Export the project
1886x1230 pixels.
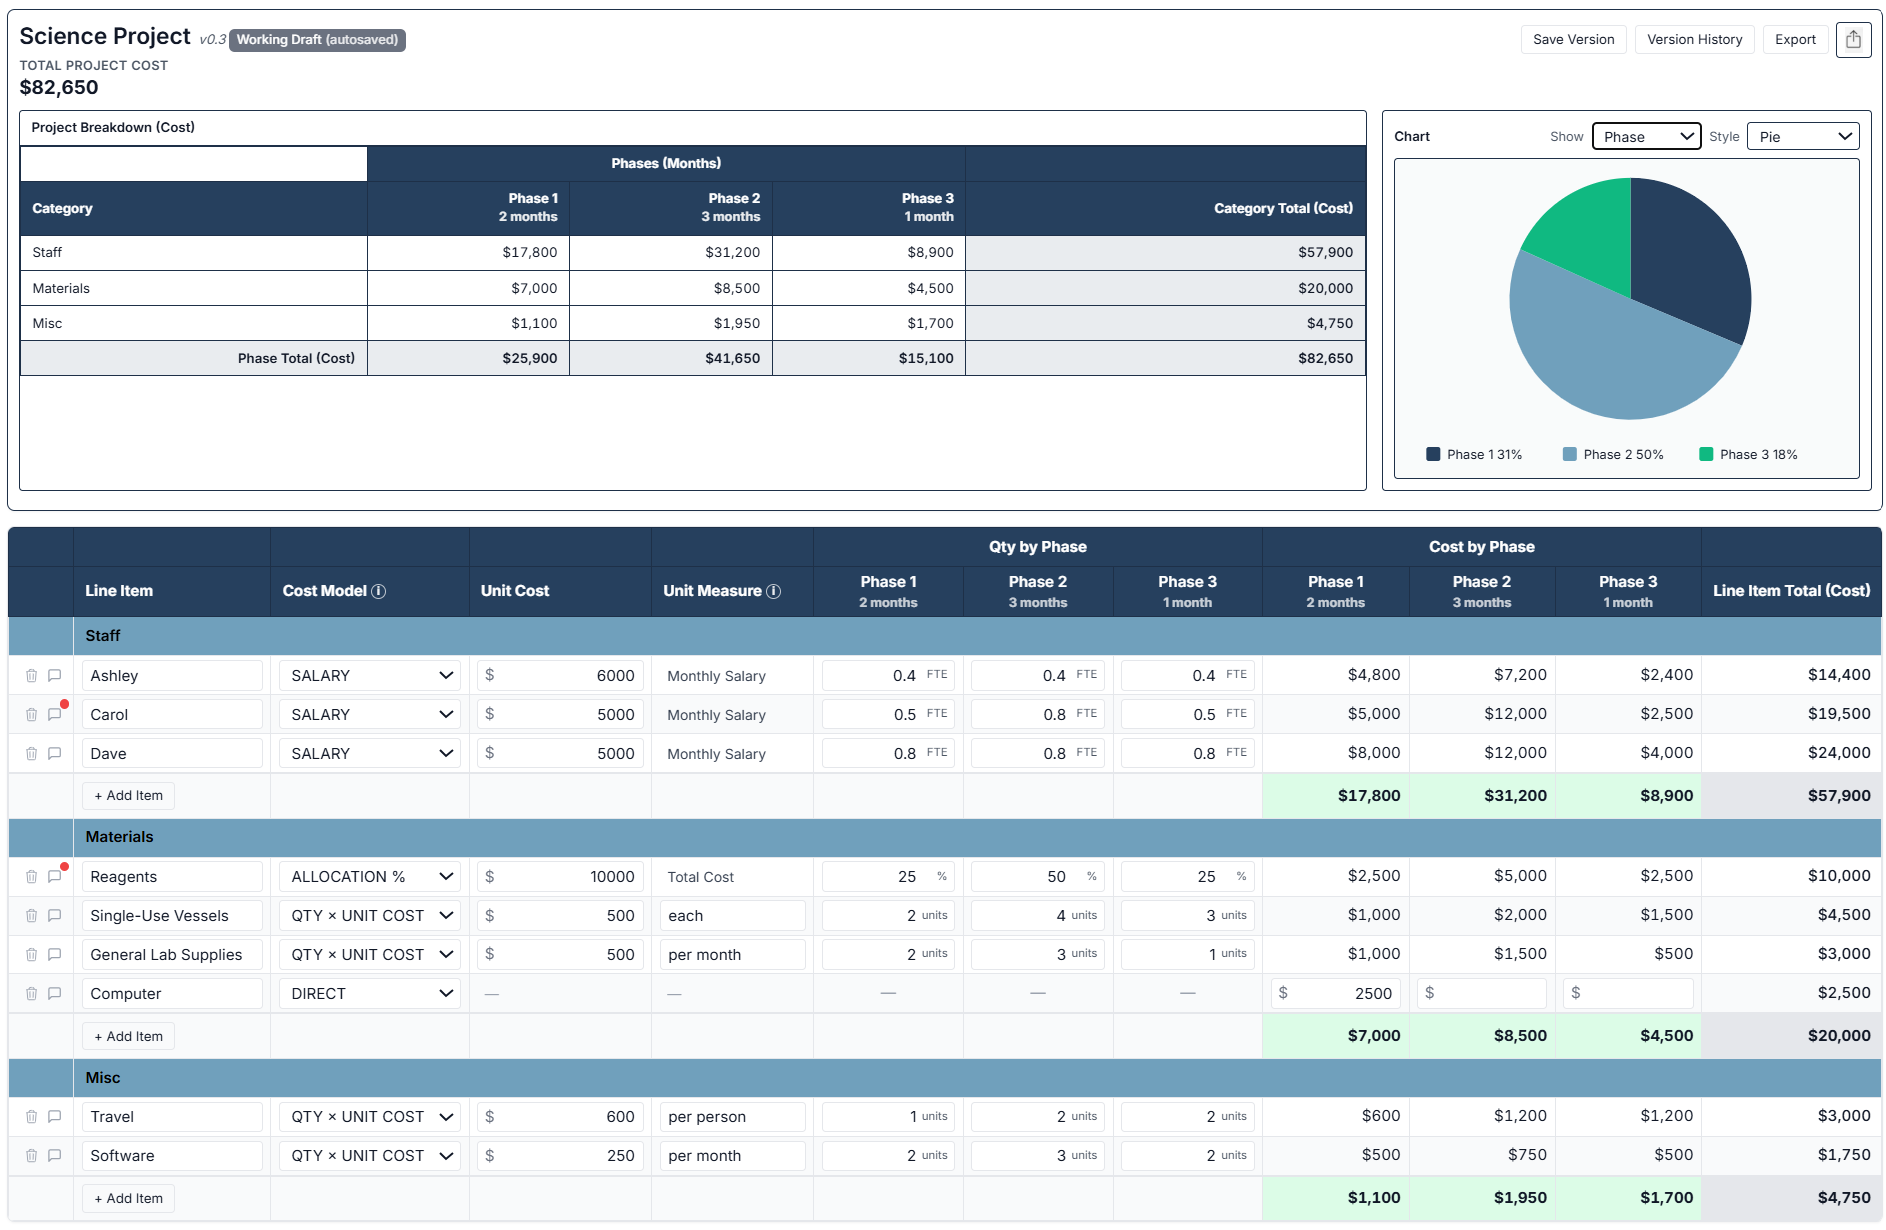(x=1795, y=39)
